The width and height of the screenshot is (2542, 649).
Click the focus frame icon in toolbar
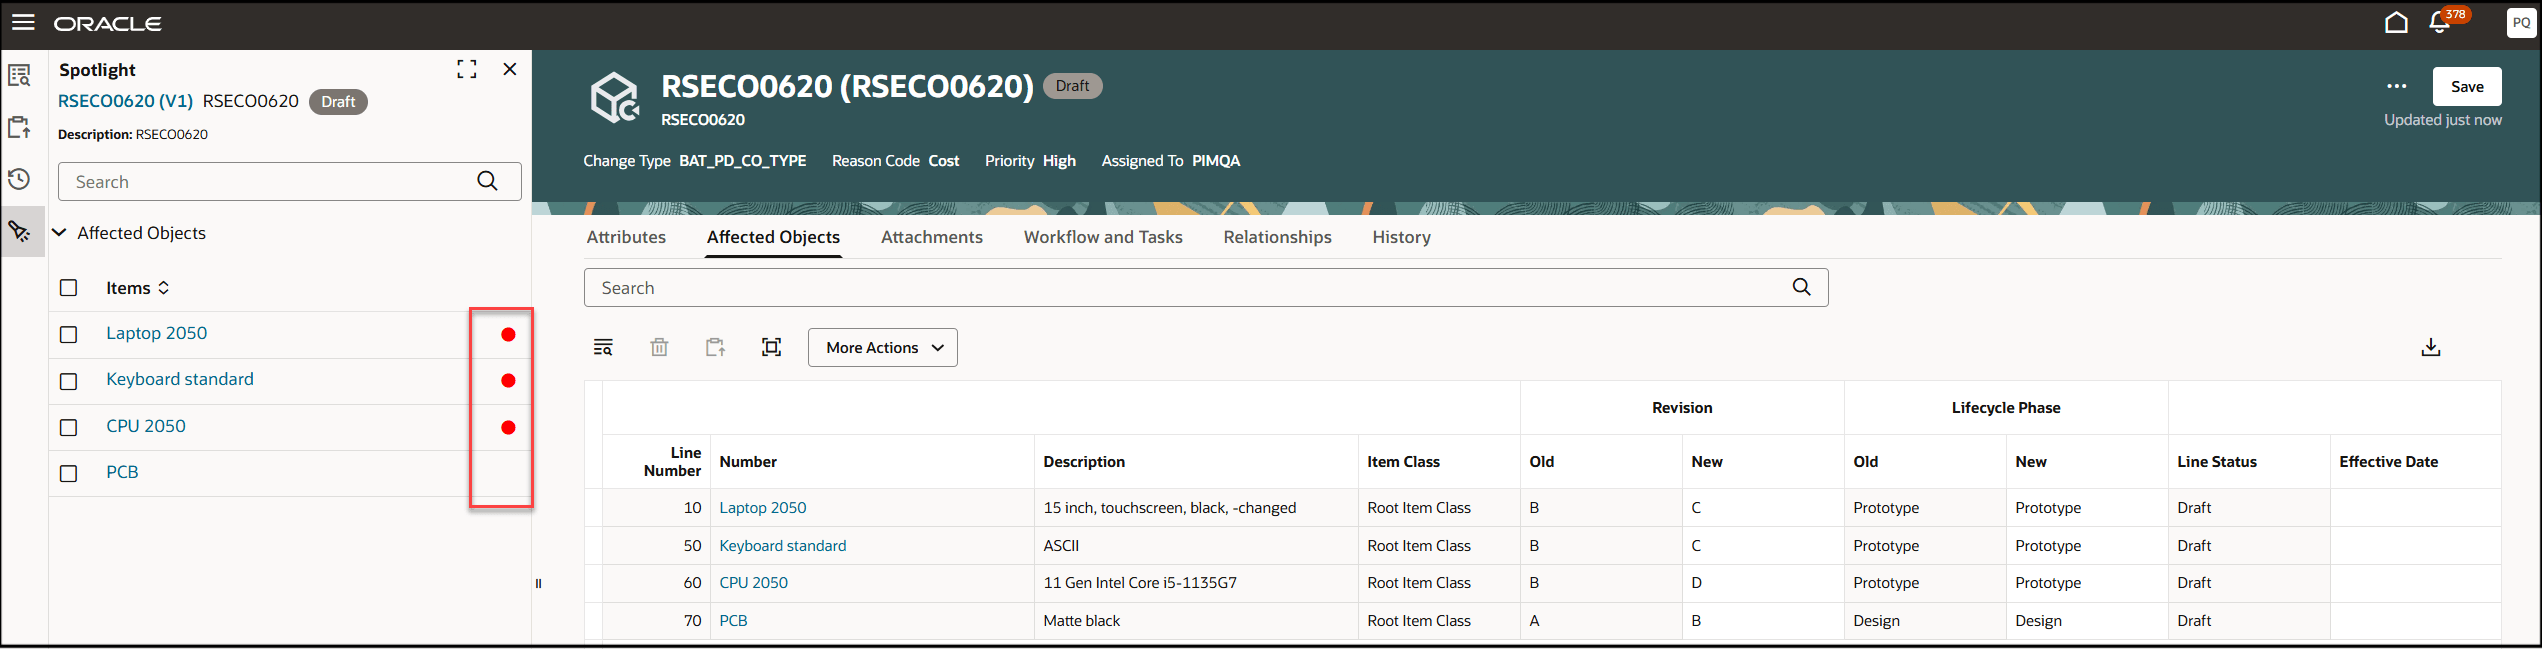[771, 347]
